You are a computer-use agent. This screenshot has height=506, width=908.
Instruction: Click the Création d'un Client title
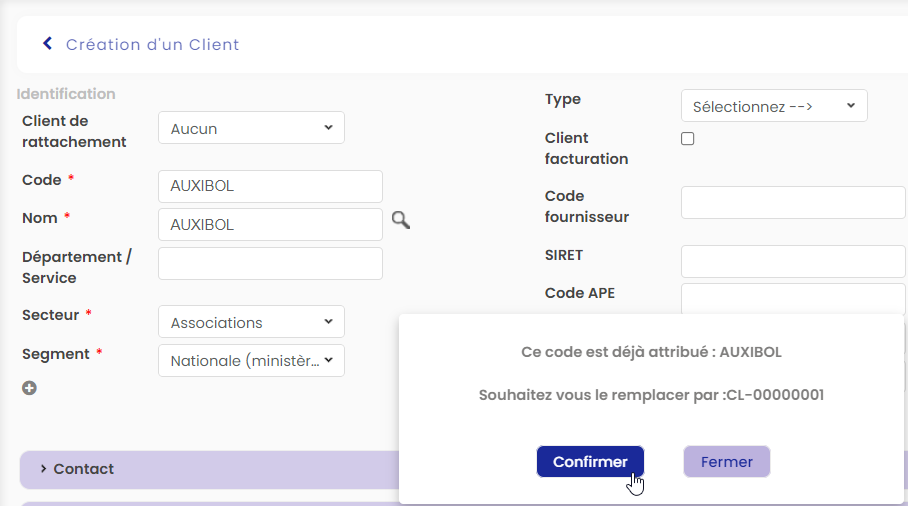(152, 45)
